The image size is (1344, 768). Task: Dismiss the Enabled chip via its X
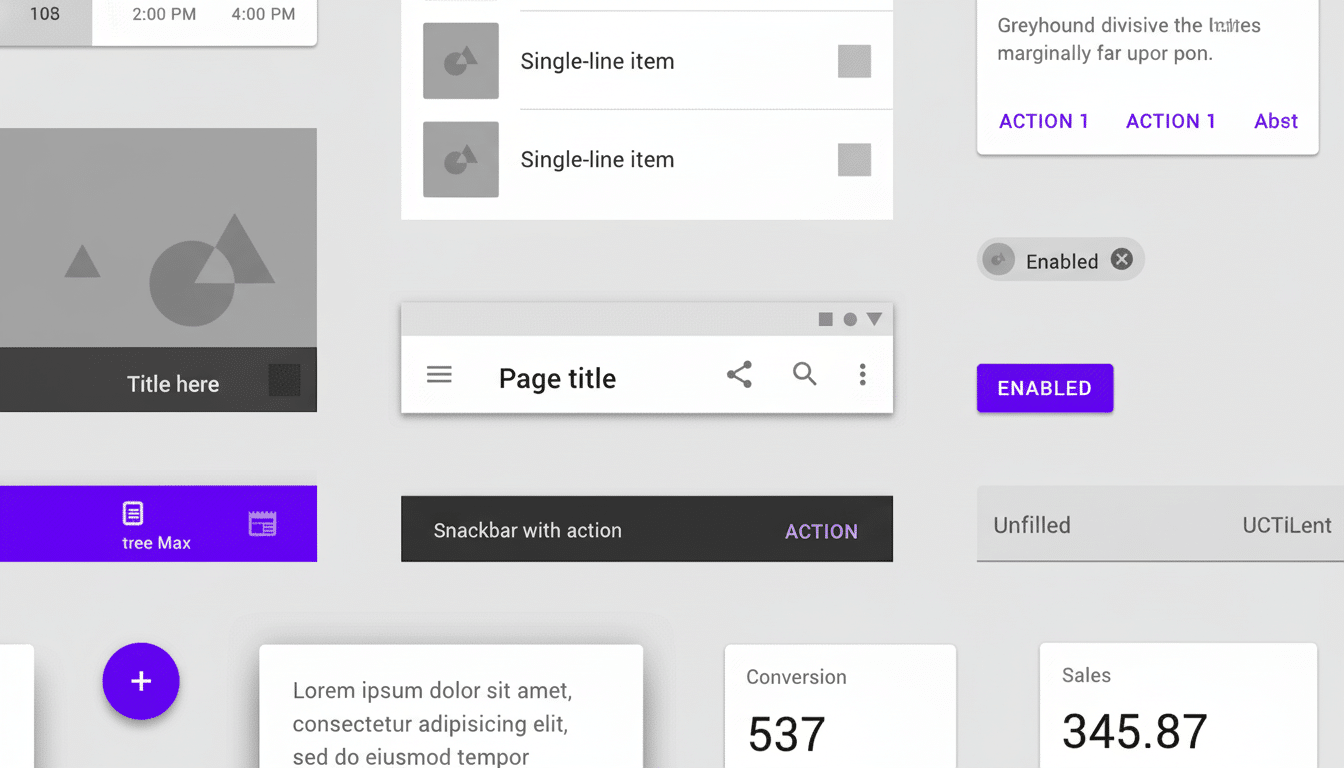pyautogui.click(x=1121, y=258)
